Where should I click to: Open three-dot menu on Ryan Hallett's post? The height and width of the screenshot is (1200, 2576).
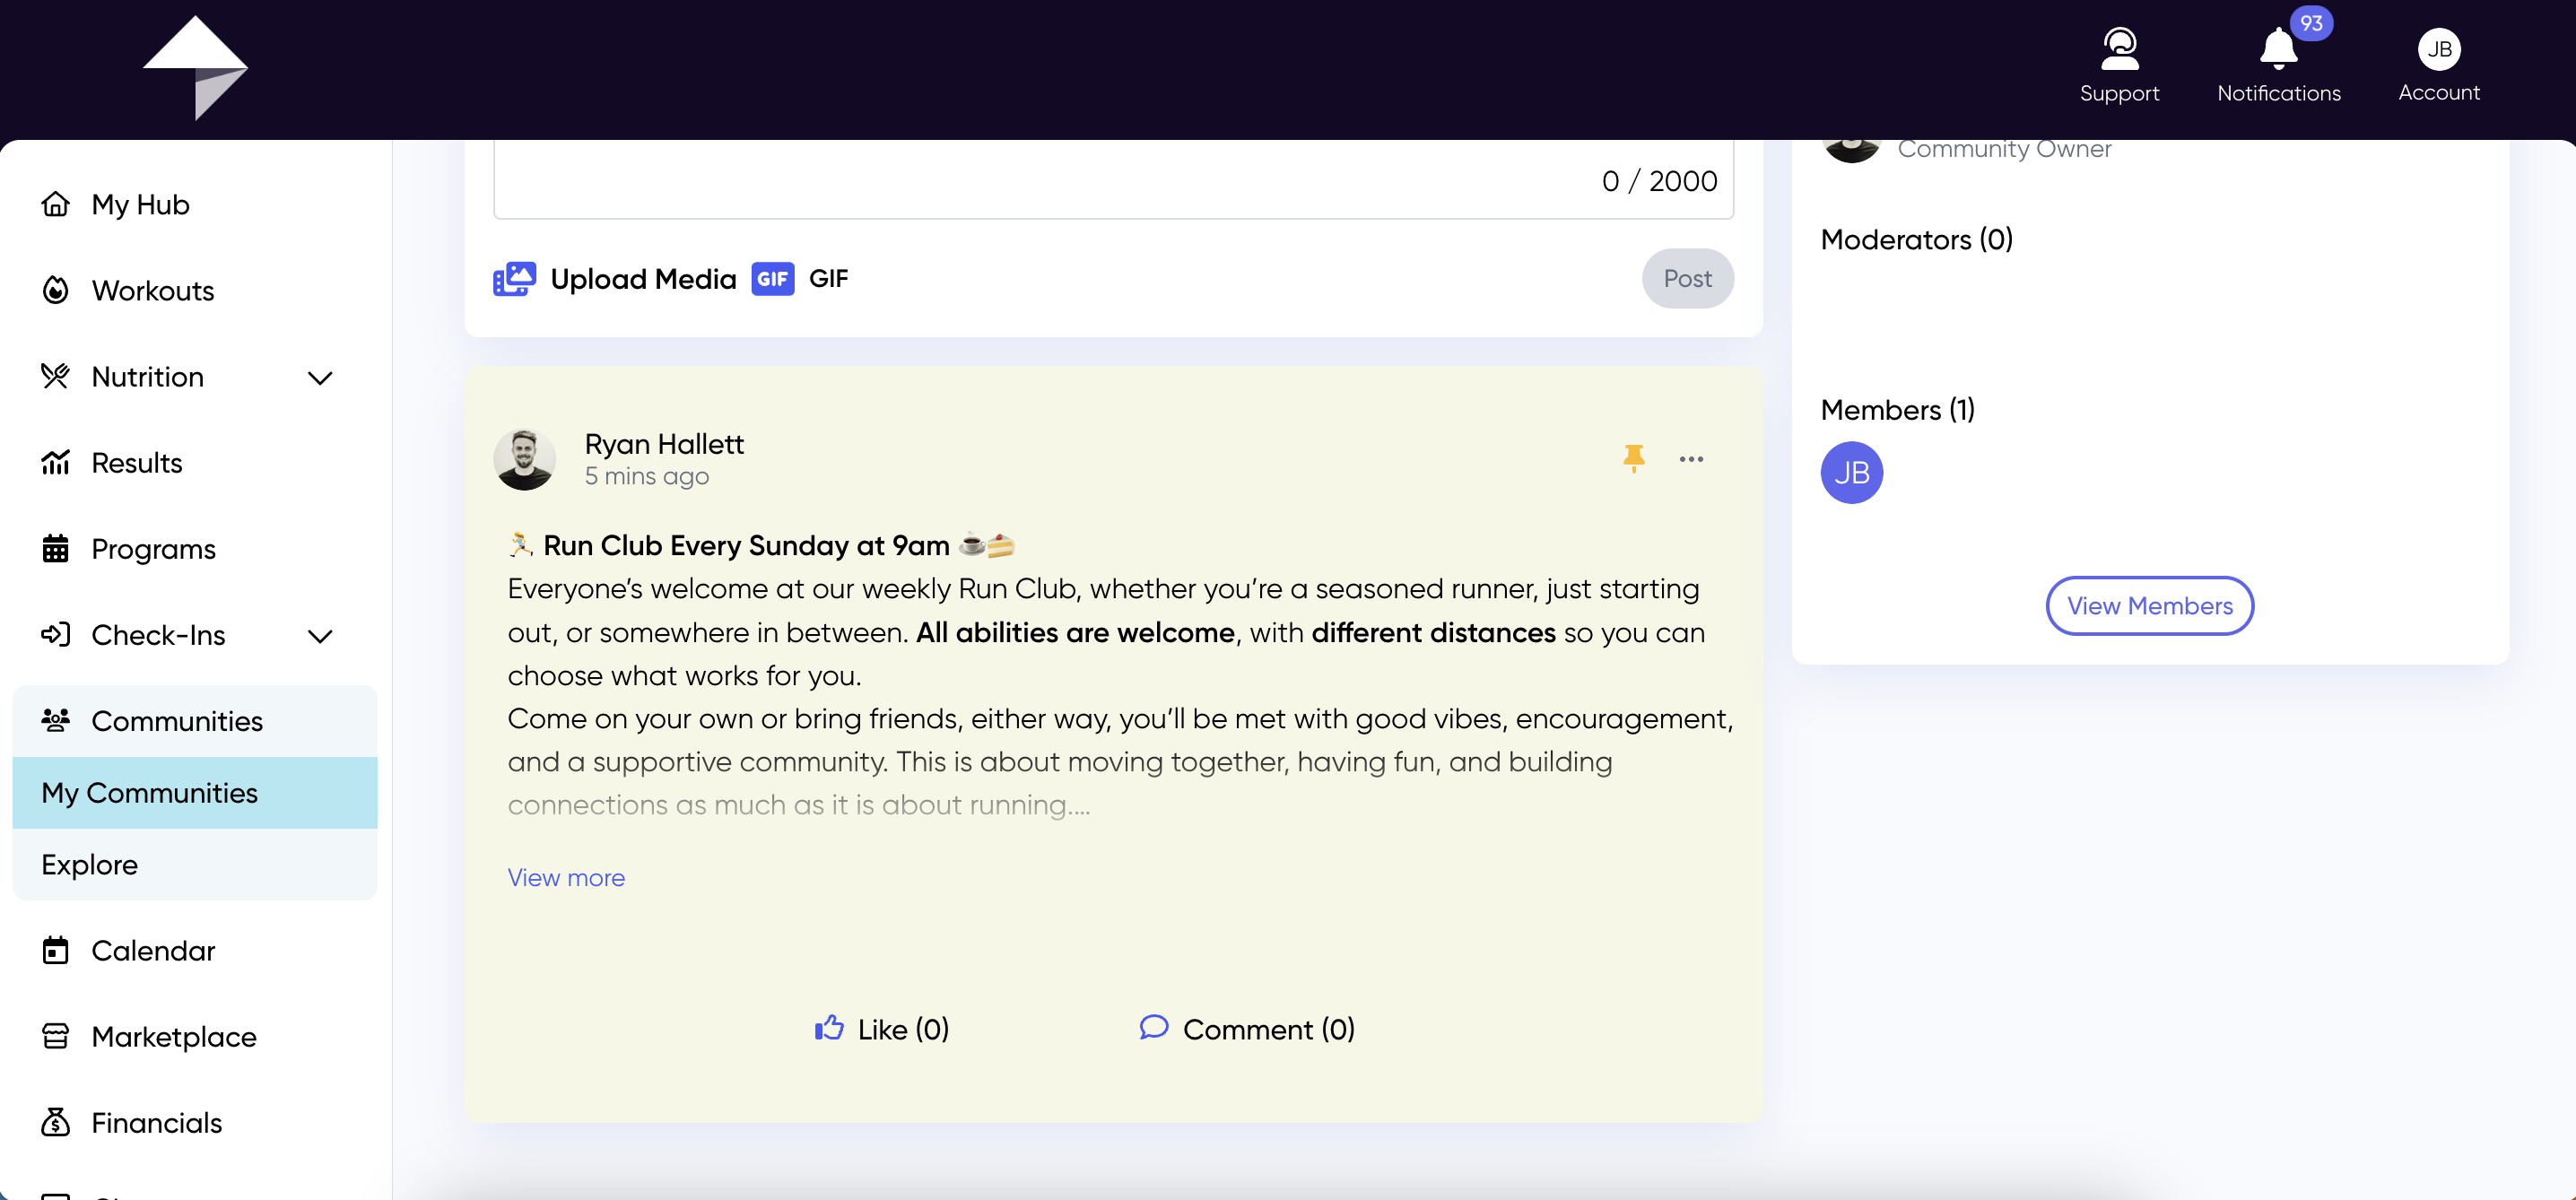(1691, 459)
